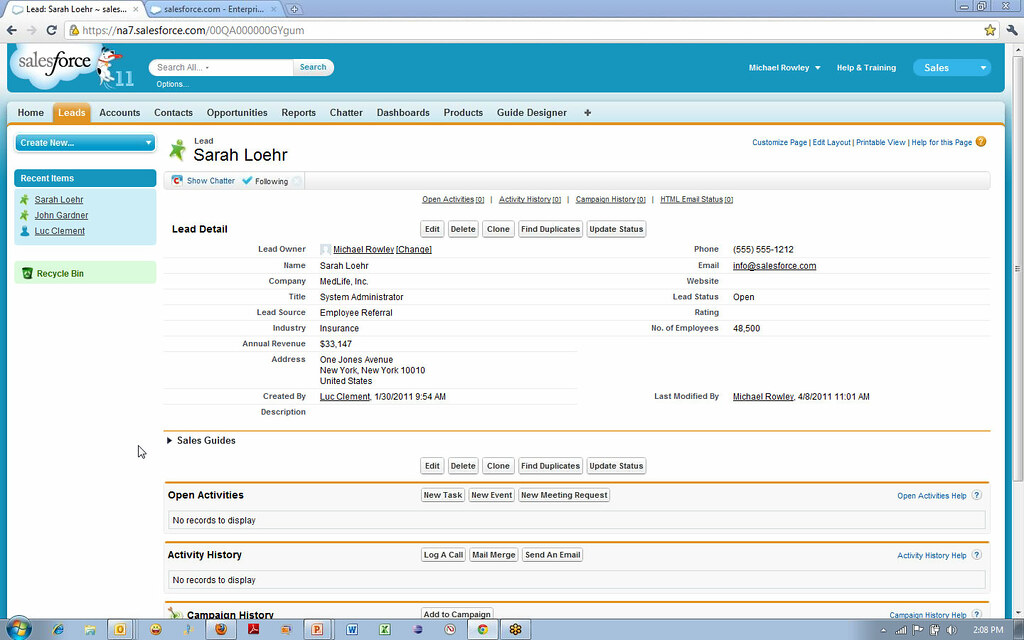Click lead icon next to John Gardner
Image resolution: width=1024 pixels, height=640 pixels.
(24, 215)
